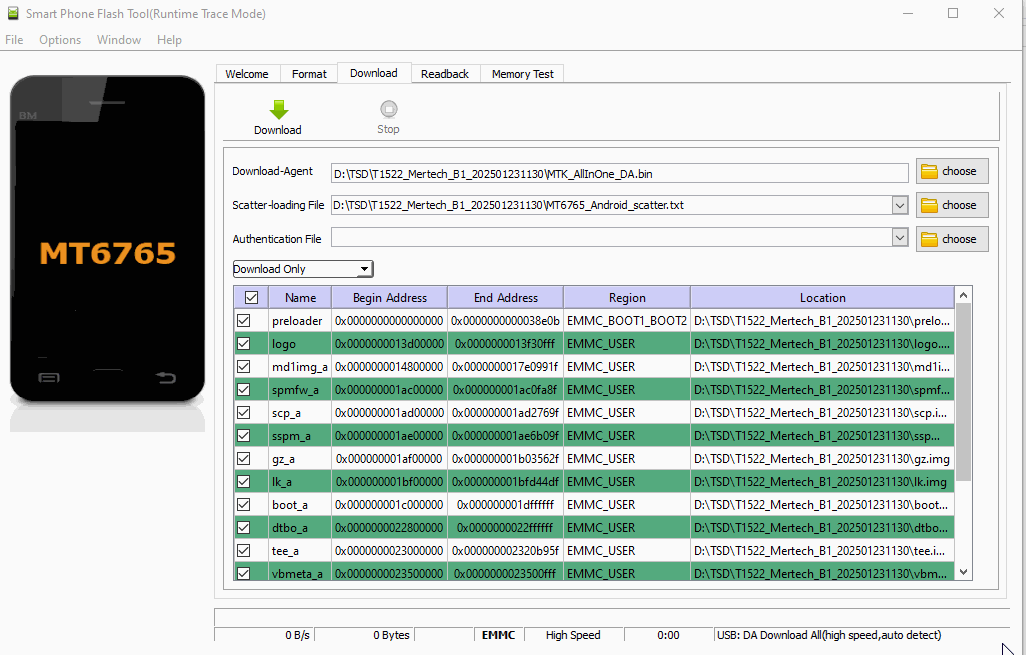Viewport: 1026px width, 655px height.
Task: Click the Download-Agent path input field
Action: click(x=620, y=172)
